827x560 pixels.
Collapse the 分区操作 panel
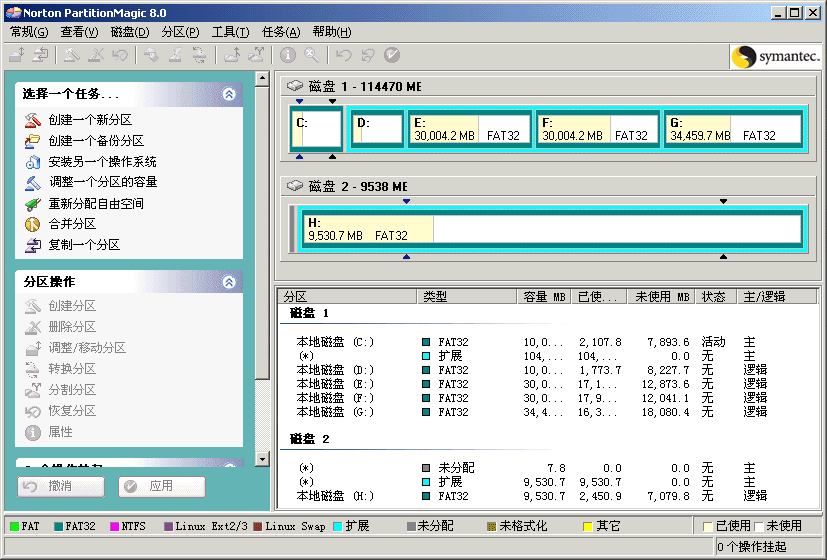point(229,282)
